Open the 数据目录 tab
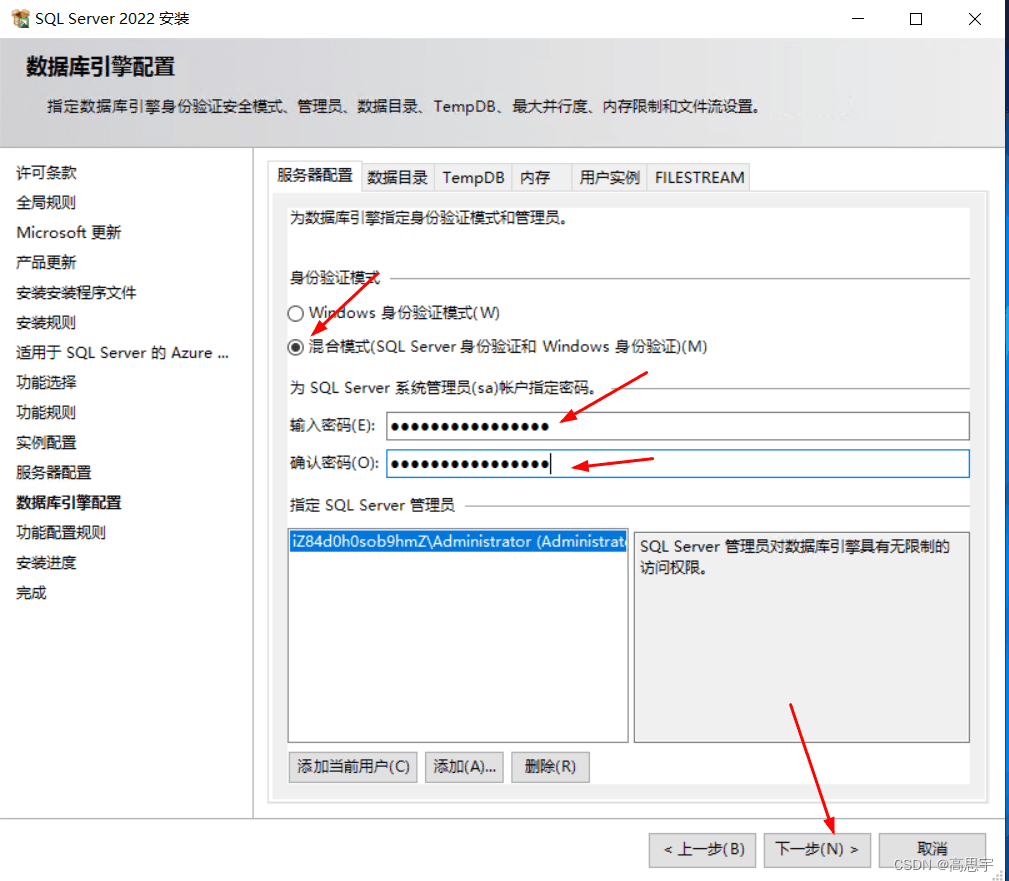The width and height of the screenshot is (1009, 881). click(398, 178)
